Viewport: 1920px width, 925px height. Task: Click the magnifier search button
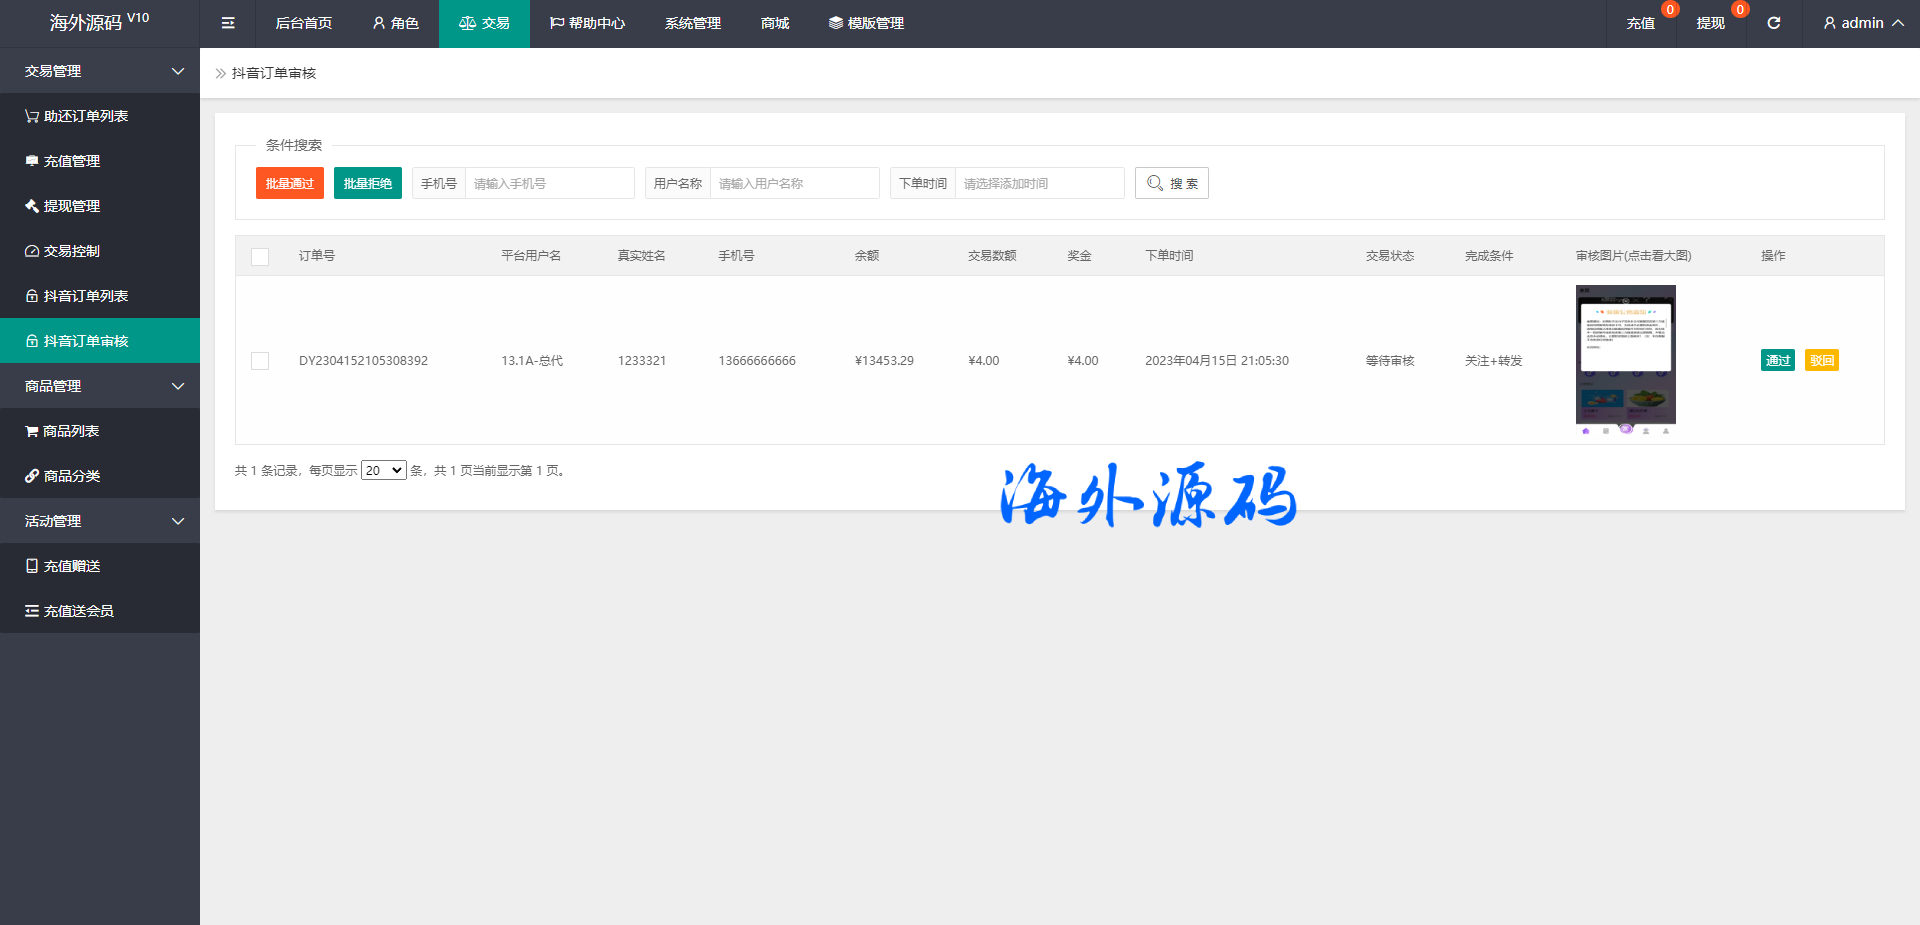pyautogui.click(x=1171, y=183)
